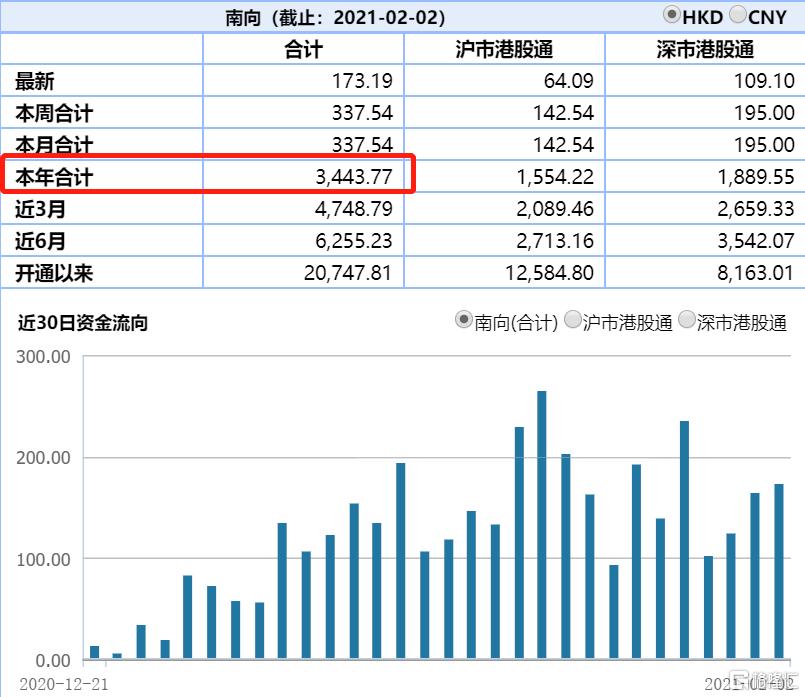The width and height of the screenshot is (805, 697).
Task: Select 沪市港股通 chart radio button
Action: tap(572, 319)
